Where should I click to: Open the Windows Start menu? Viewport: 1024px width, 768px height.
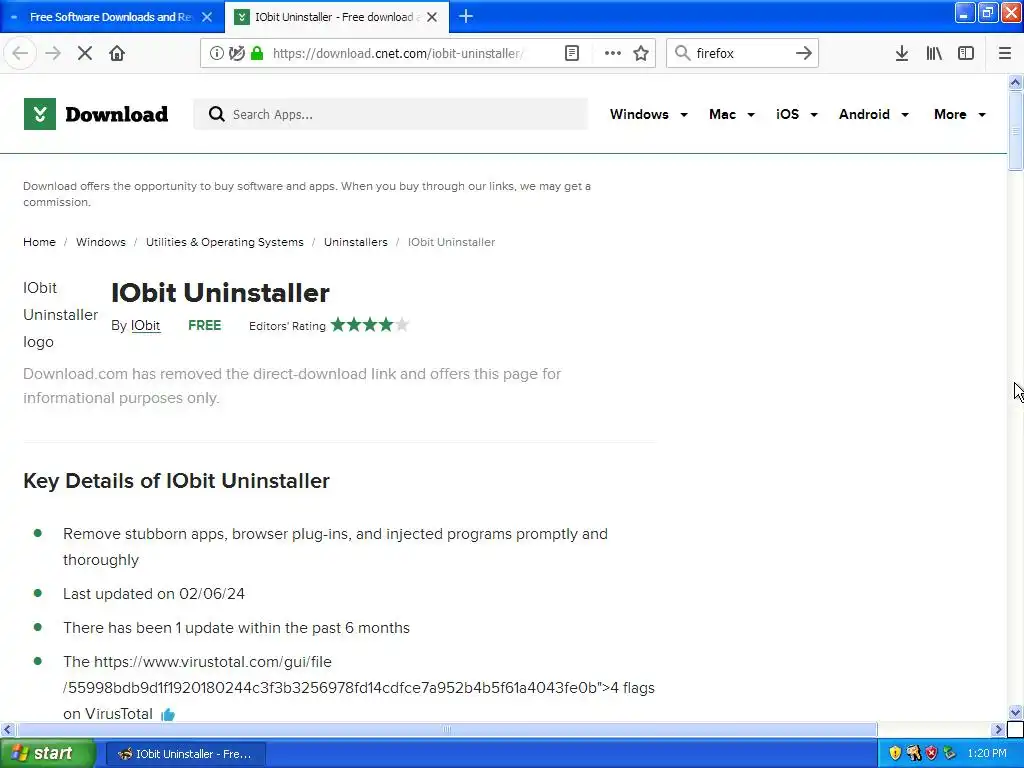46,753
